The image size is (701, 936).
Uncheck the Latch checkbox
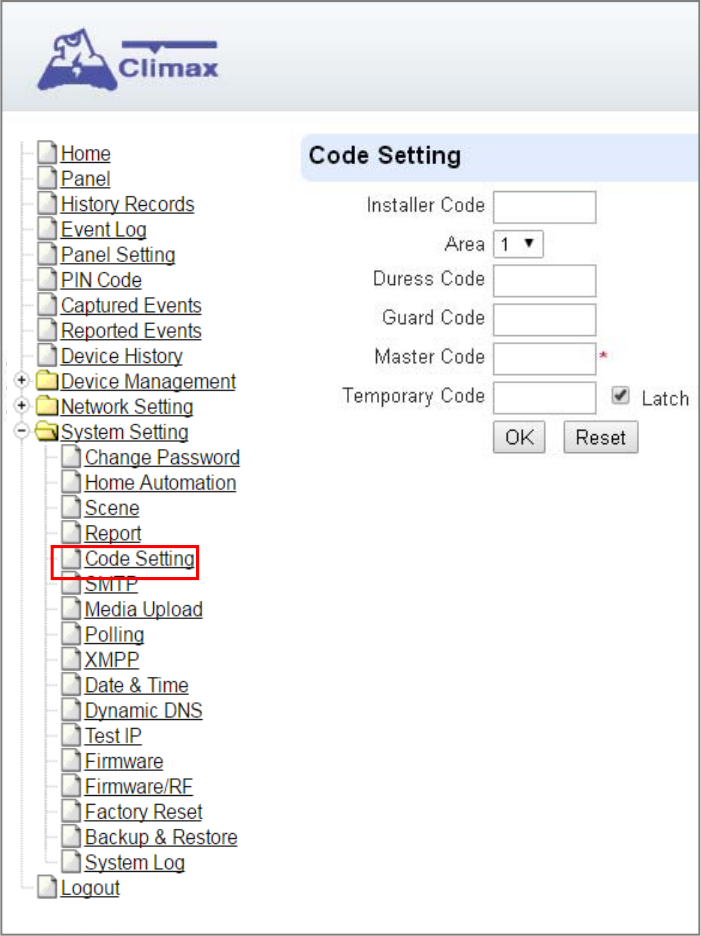(621, 396)
